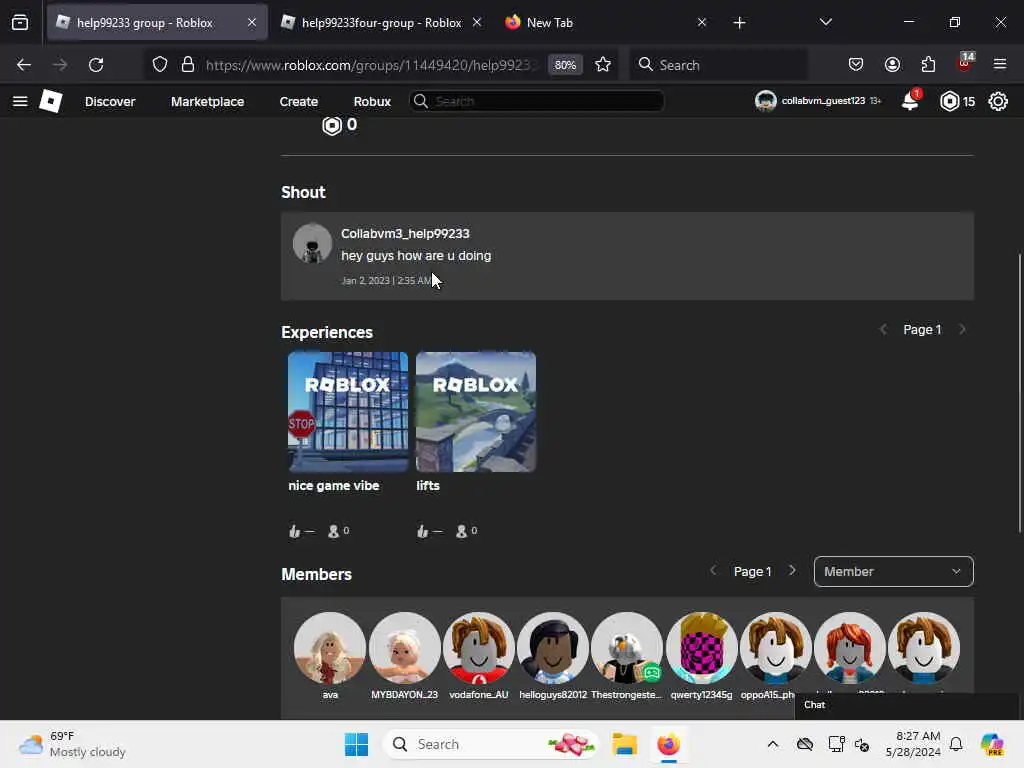Close the help99233 group tab

252,23
